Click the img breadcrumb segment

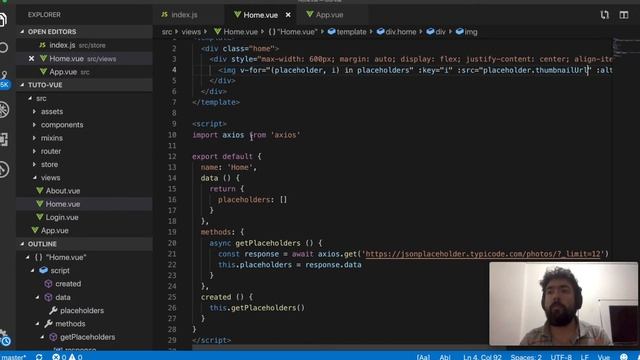(467, 32)
